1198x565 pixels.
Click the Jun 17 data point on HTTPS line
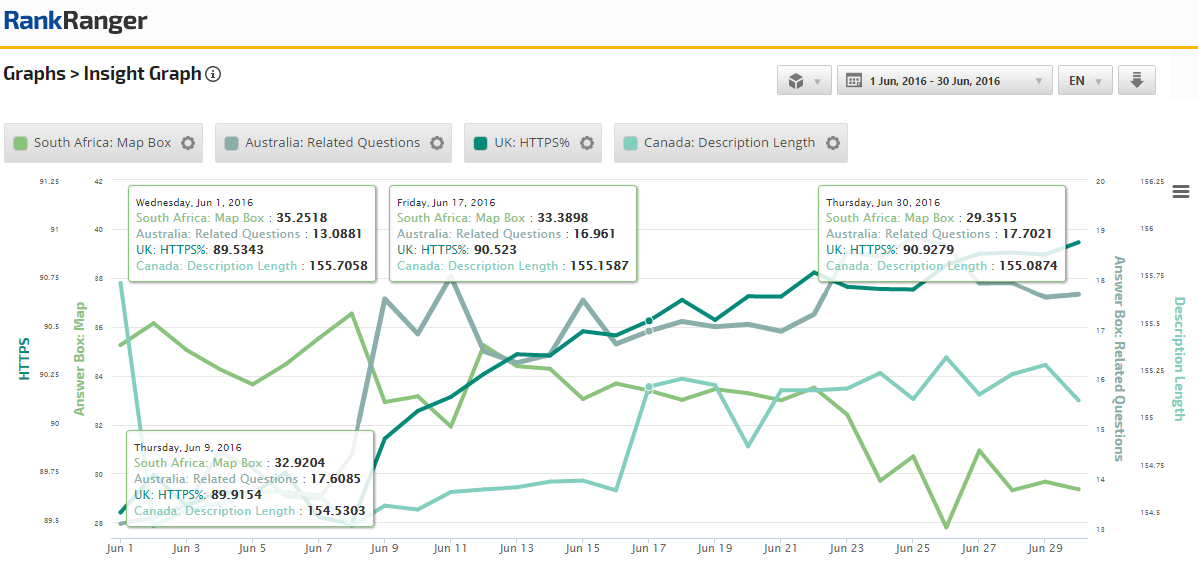click(x=649, y=321)
